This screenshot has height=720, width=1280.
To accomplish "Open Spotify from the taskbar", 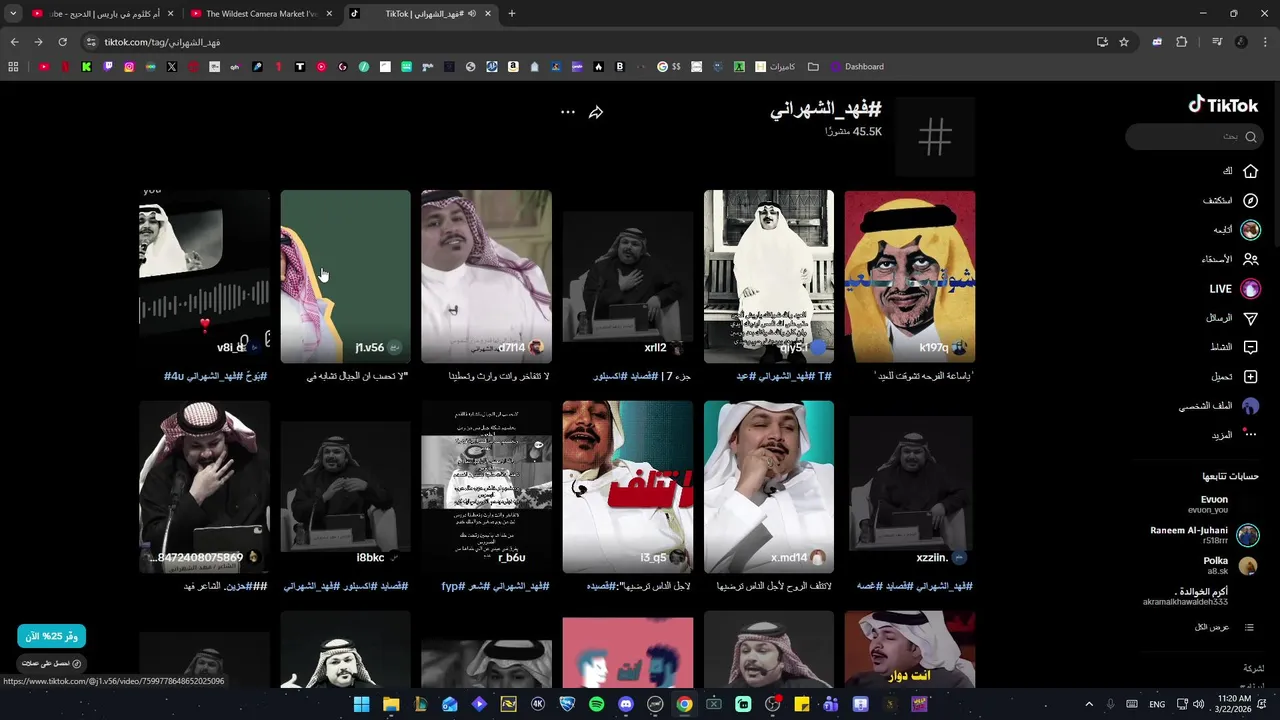I will pos(596,704).
